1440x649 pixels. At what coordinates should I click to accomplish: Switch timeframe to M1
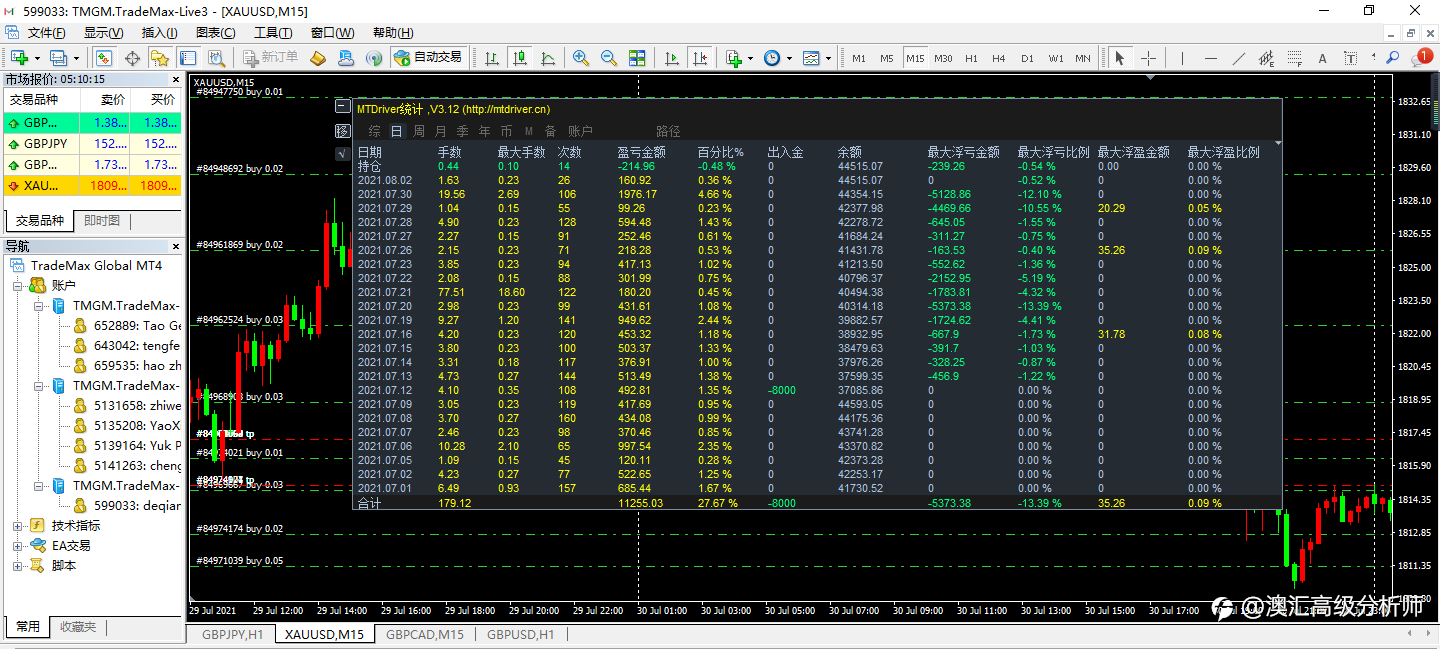(859, 58)
